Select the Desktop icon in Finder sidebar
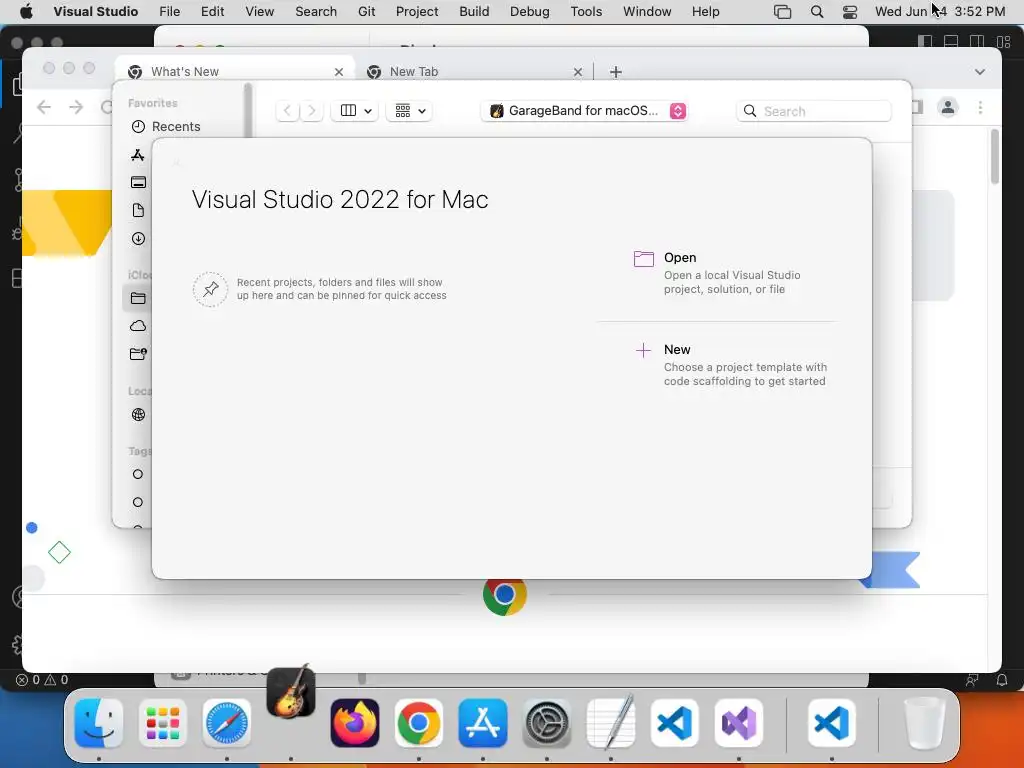Image resolution: width=1024 pixels, height=768 pixels. [138, 182]
